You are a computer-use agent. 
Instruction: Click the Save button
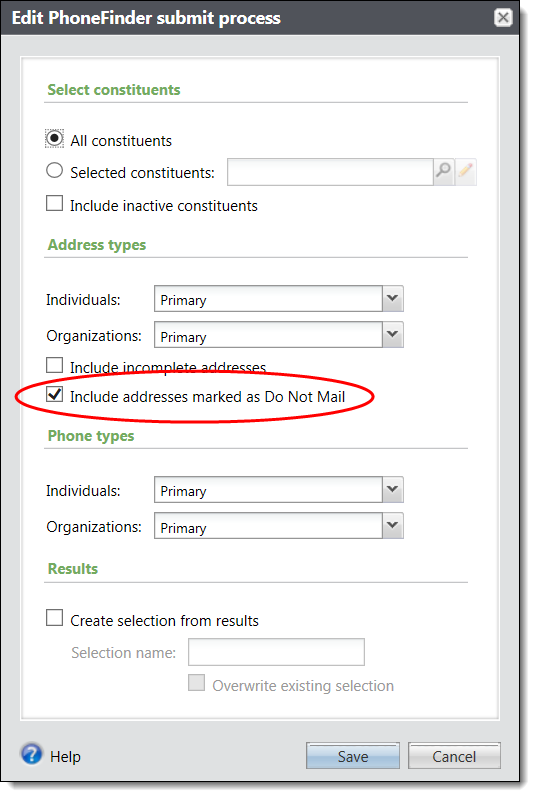point(353,756)
